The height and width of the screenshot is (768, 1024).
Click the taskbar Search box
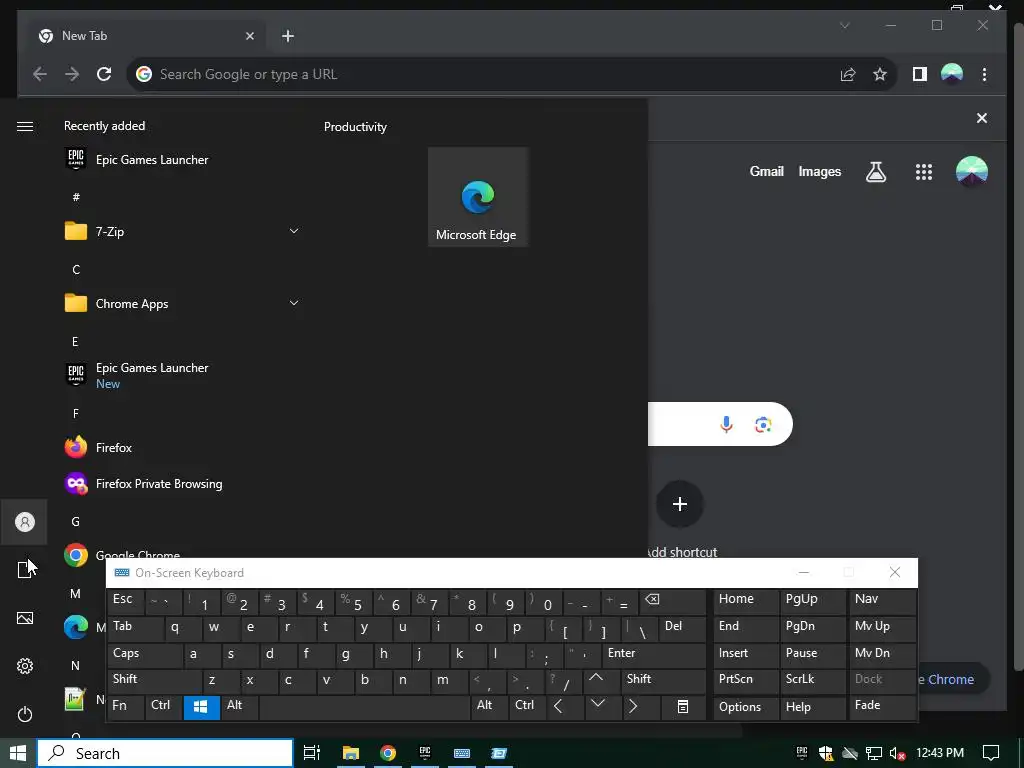165,753
